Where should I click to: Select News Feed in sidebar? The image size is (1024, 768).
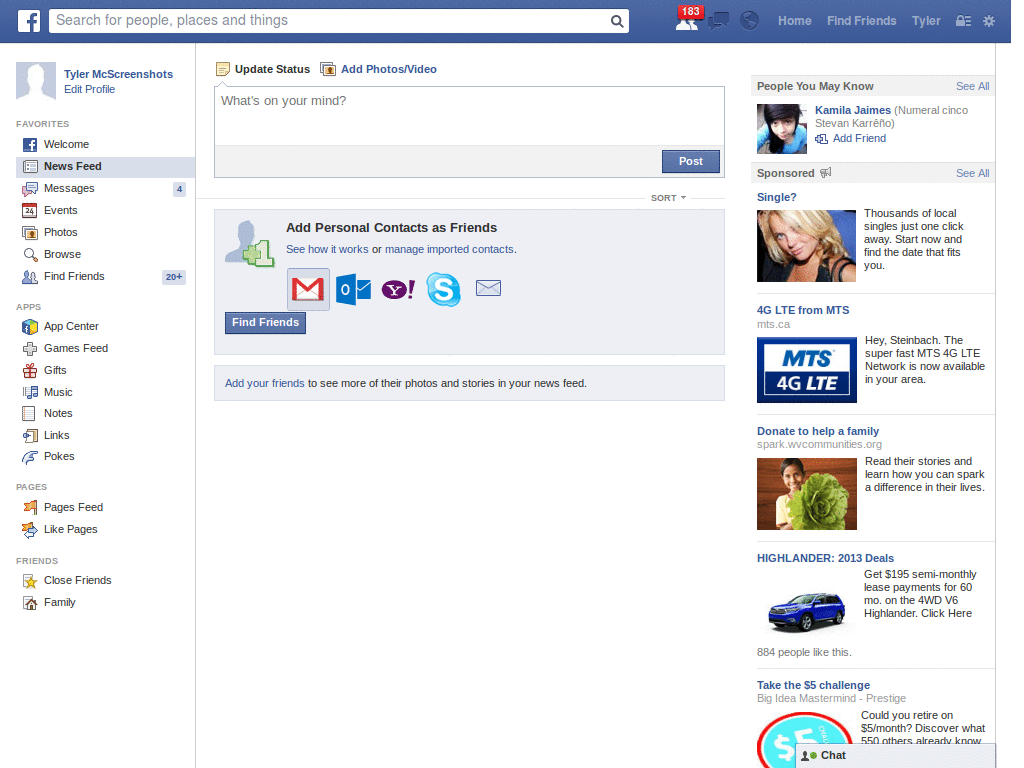[x=105, y=167]
